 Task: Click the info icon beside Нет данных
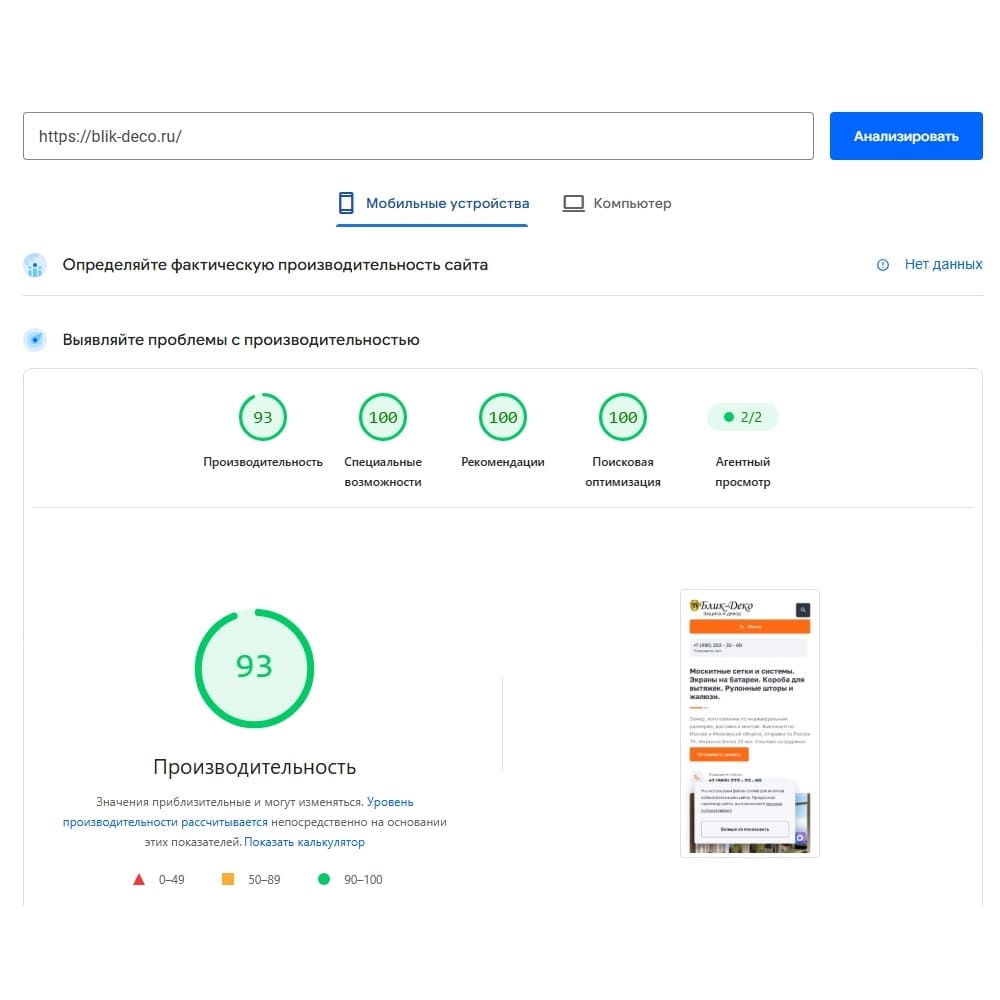(883, 265)
